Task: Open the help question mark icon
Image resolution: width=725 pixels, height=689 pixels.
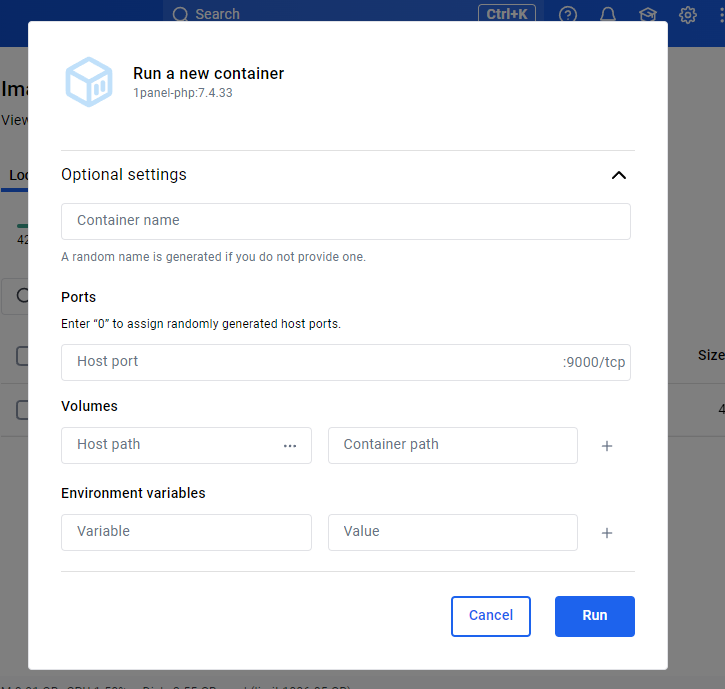Action: [x=568, y=14]
